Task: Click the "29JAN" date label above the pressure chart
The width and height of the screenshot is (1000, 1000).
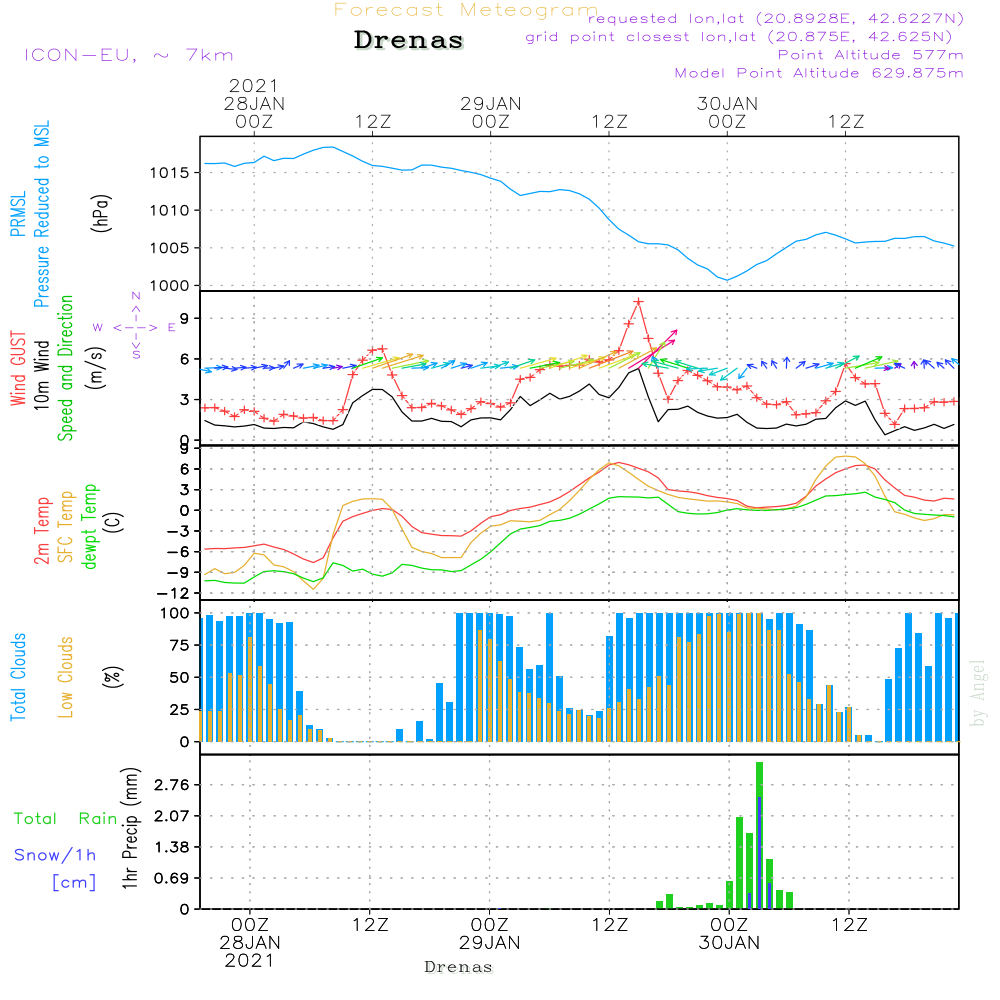Action: [490, 104]
